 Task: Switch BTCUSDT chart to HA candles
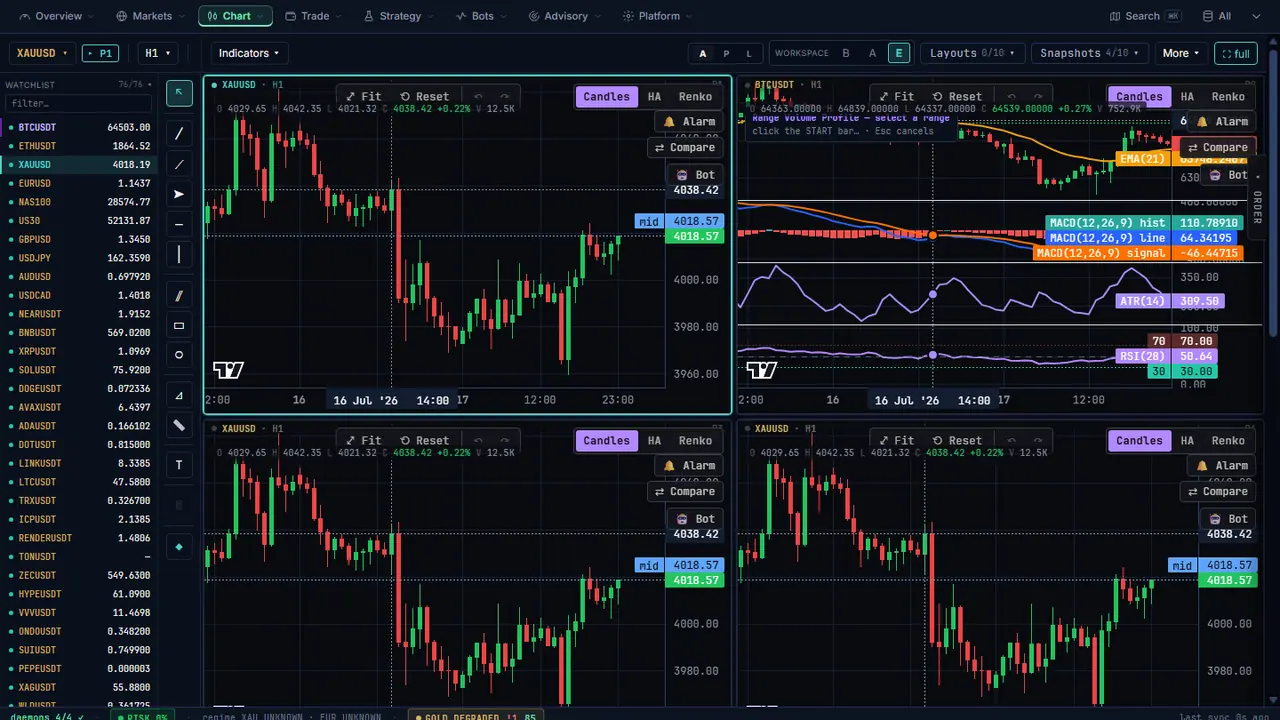(1187, 97)
